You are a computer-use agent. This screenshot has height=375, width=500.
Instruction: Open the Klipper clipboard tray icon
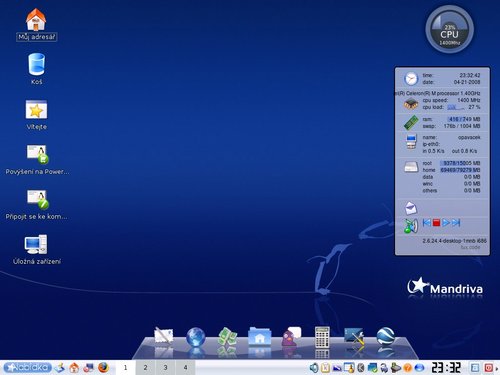pos(325,368)
